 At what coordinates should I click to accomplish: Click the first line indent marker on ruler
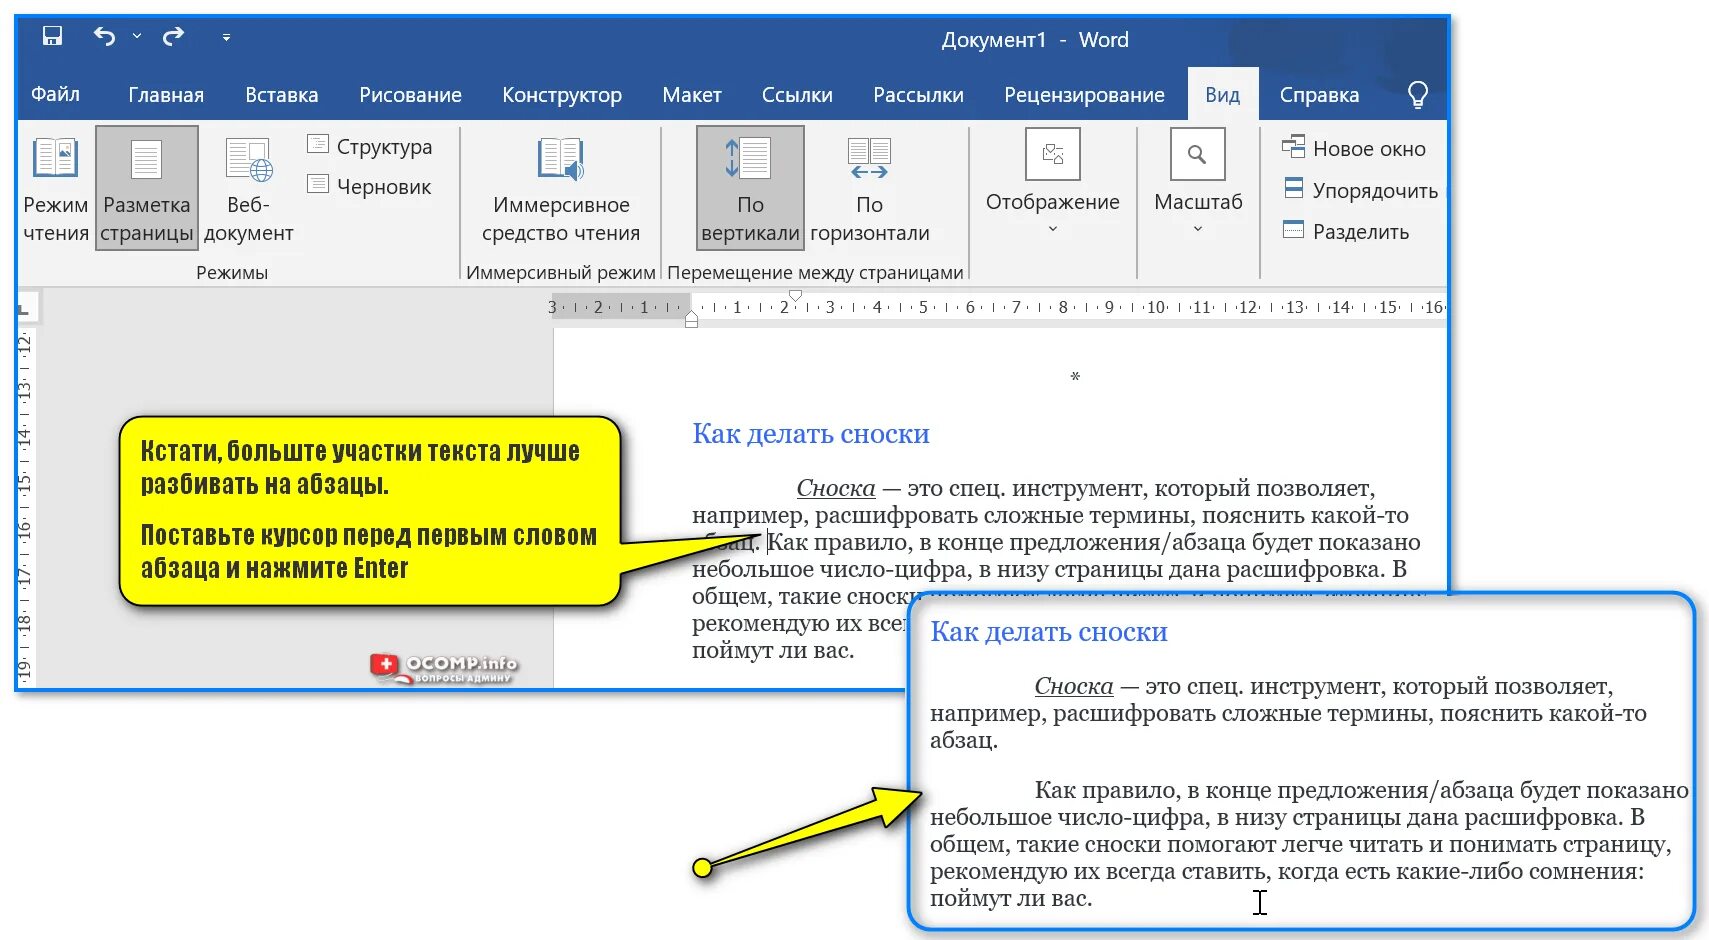coord(795,296)
